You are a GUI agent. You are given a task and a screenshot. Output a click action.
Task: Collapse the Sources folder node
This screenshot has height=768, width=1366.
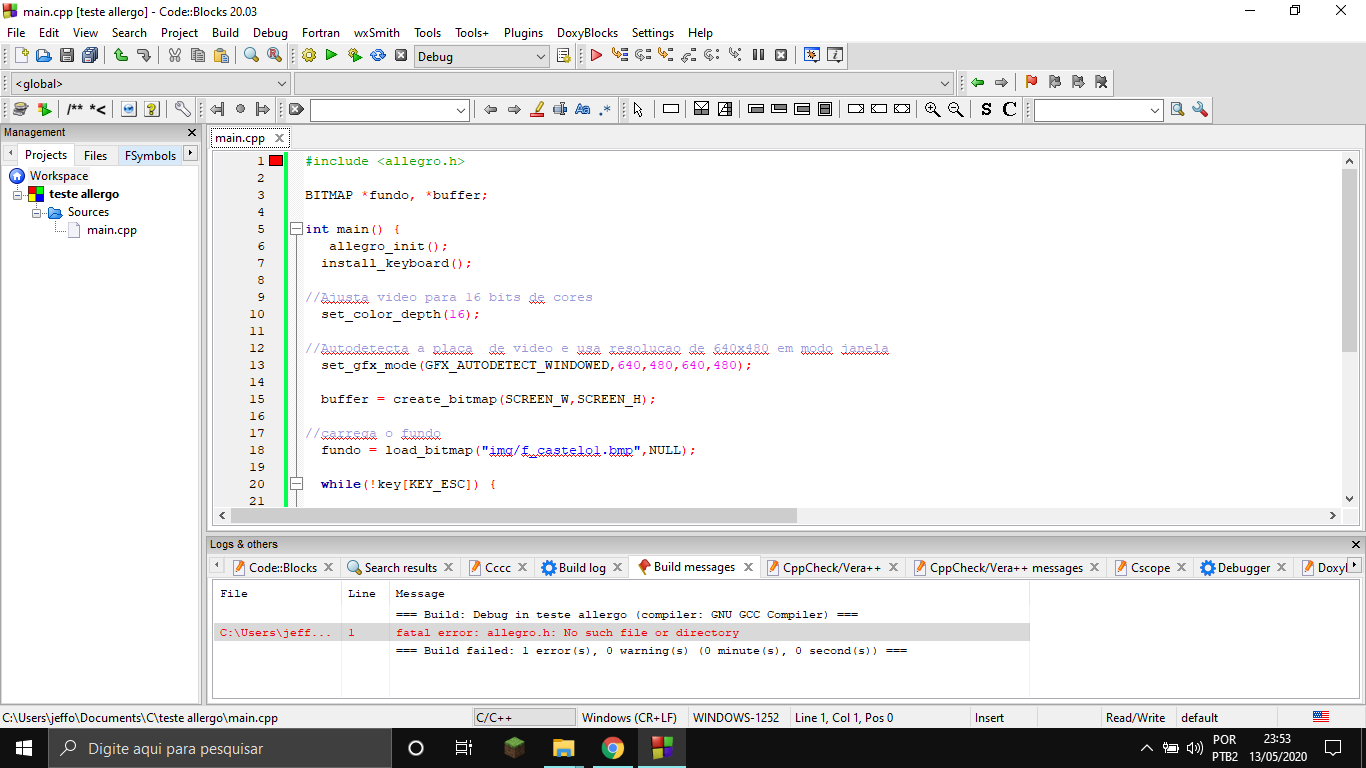(x=36, y=212)
